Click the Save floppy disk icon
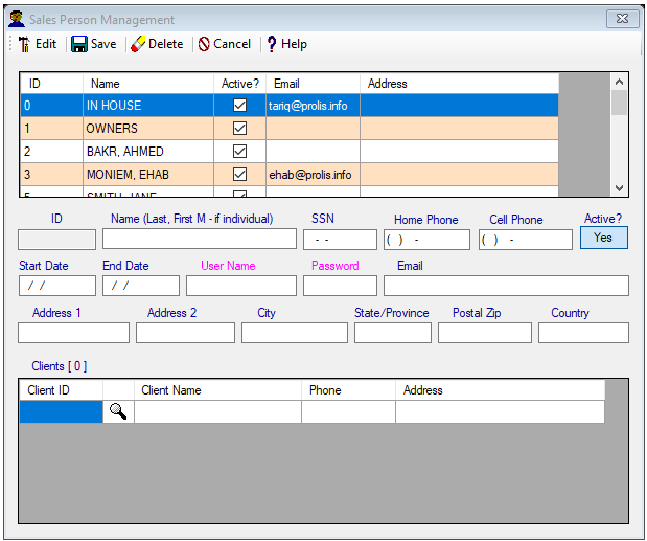The height and width of the screenshot is (541, 647). pos(79,44)
